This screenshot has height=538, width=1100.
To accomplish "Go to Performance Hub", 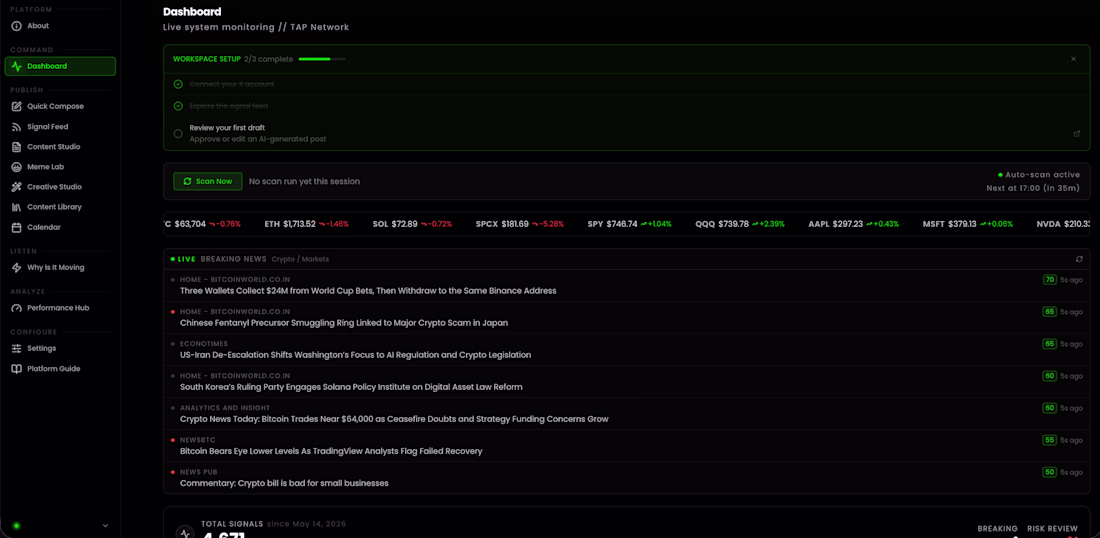I will click(x=60, y=308).
